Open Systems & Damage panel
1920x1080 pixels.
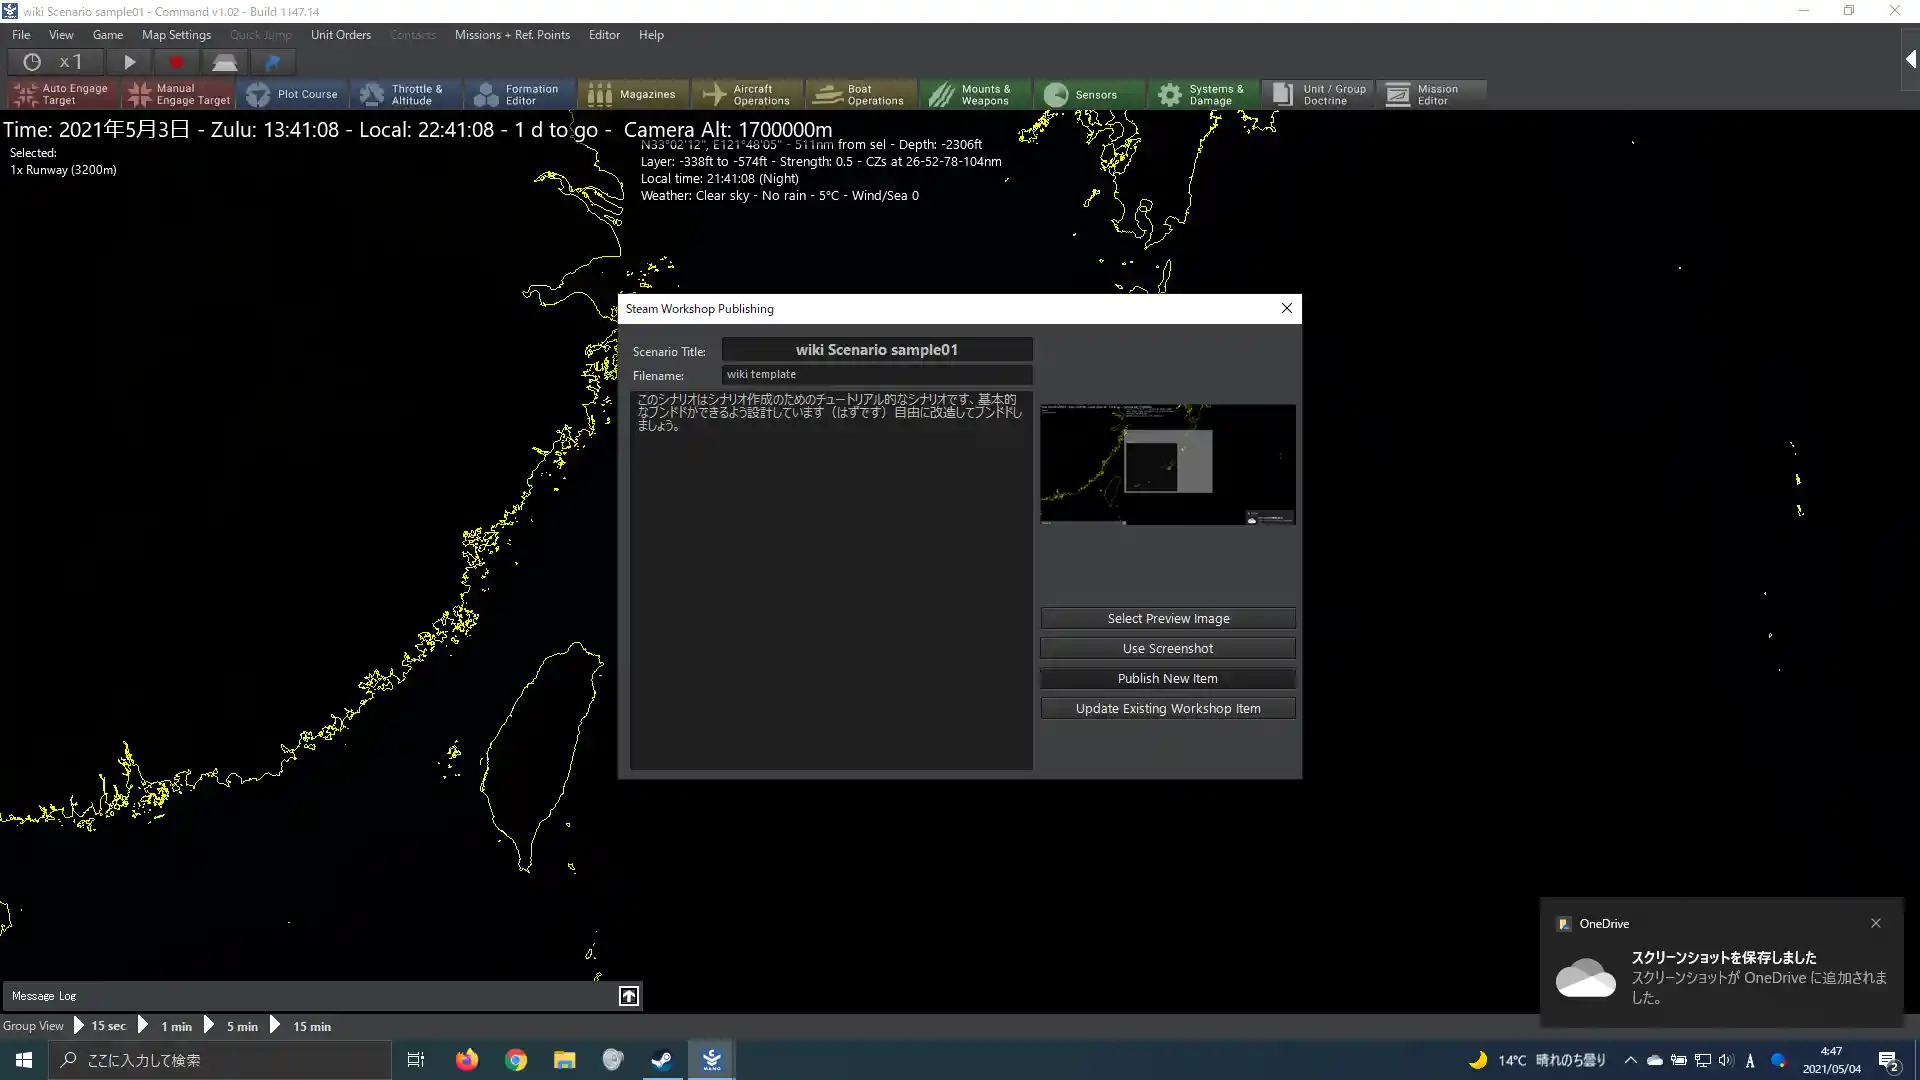1203,94
